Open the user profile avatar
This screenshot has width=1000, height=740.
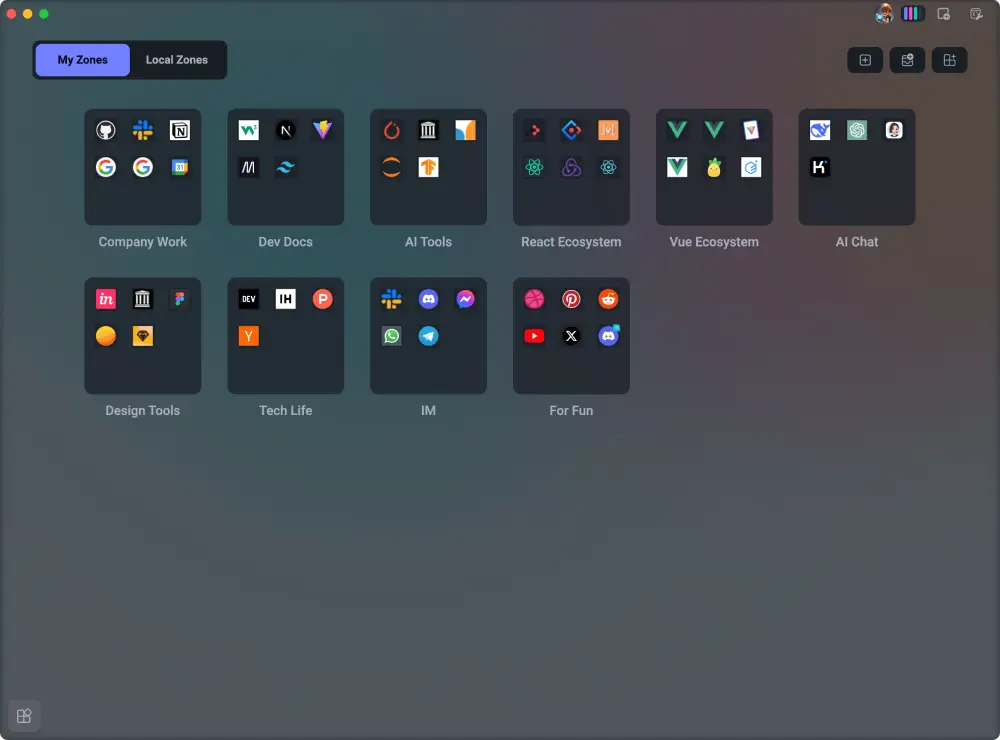click(x=884, y=14)
